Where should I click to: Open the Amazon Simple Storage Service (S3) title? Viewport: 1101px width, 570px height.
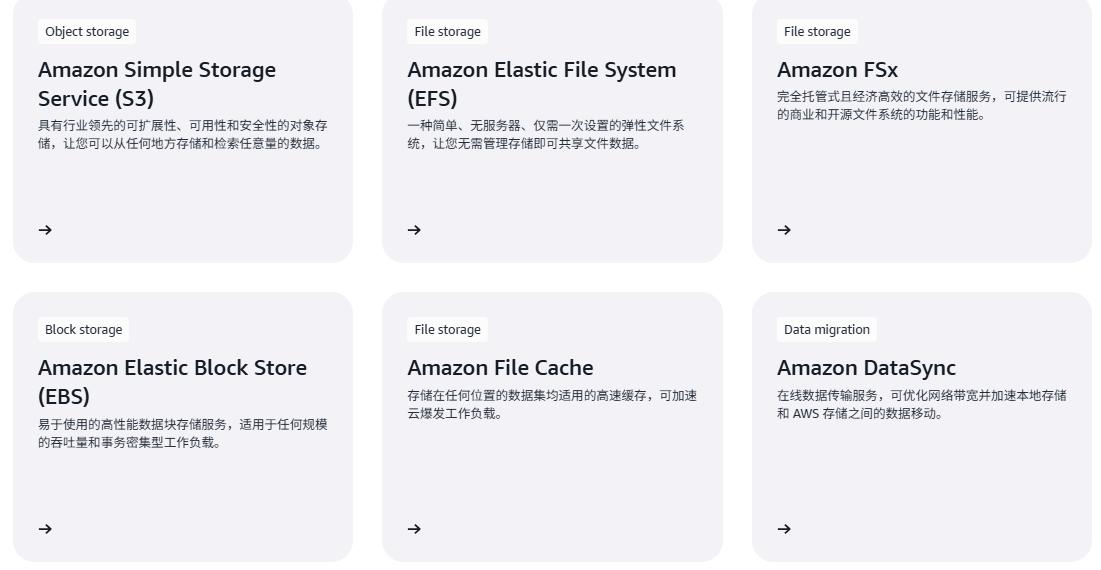tap(157, 84)
